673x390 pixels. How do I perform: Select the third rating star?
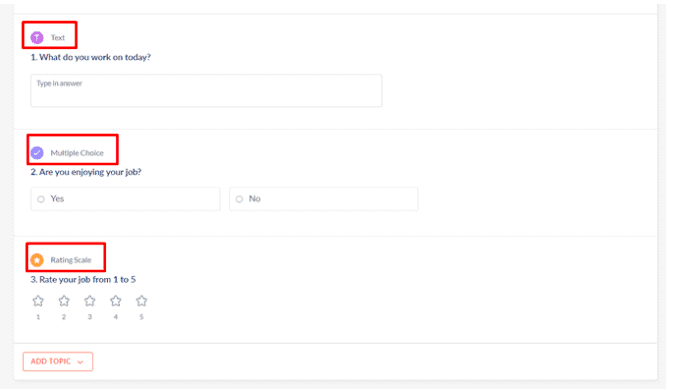coord(90,301)
